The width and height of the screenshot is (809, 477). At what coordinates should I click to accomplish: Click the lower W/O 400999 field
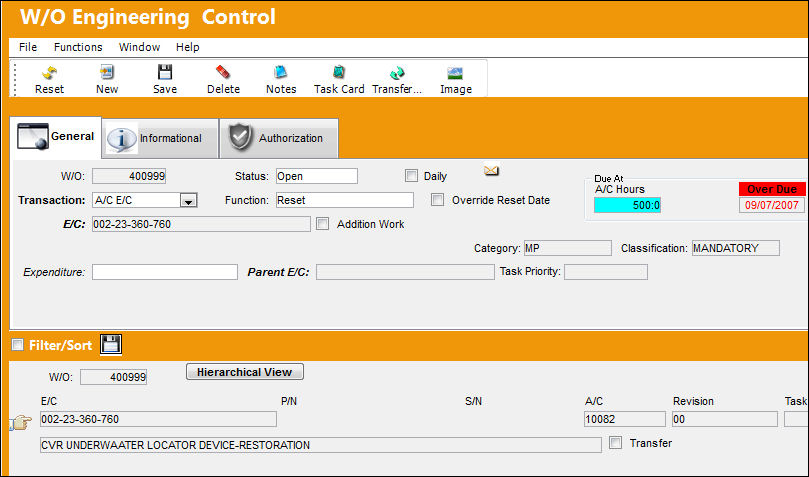click(114, 377)
